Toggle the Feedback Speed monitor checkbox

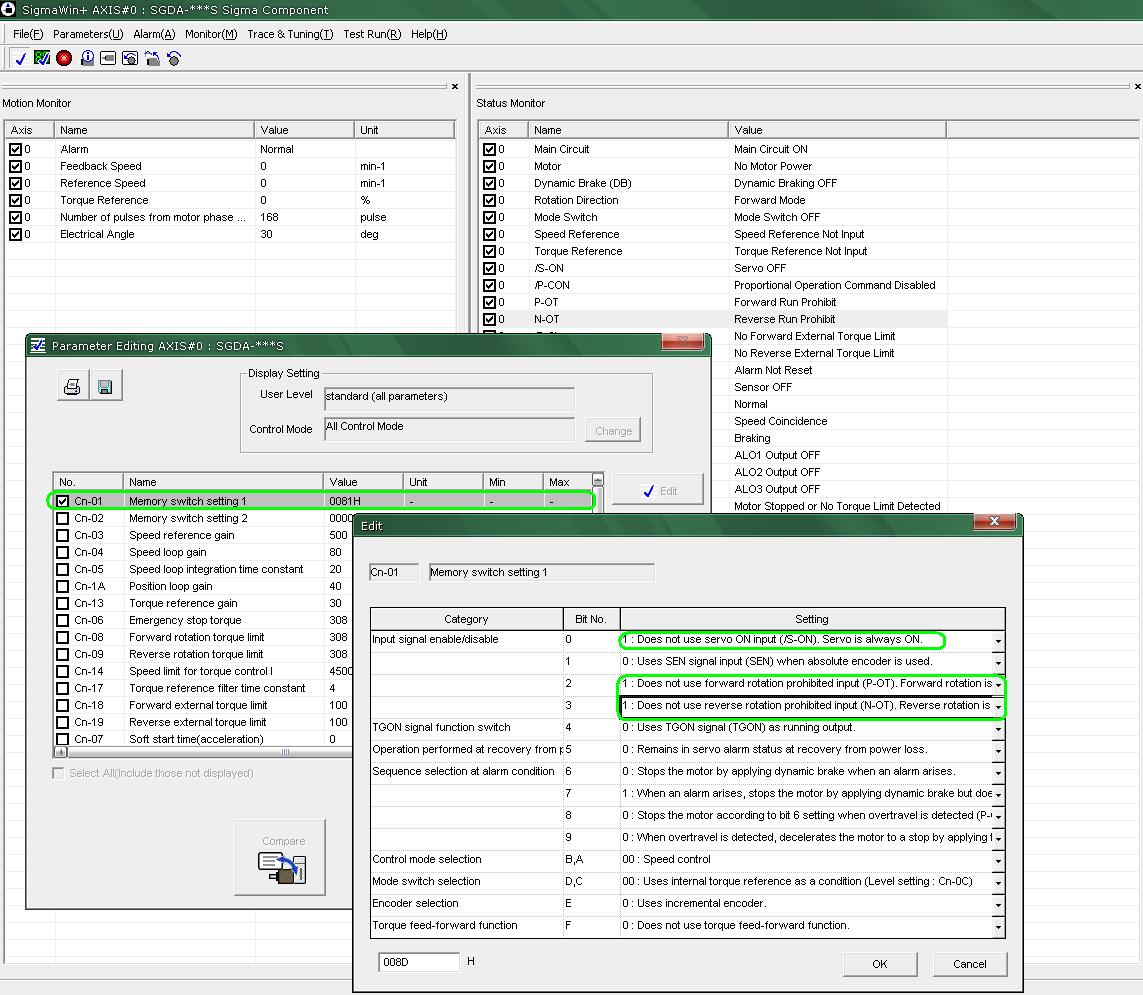tap(15, 167)
